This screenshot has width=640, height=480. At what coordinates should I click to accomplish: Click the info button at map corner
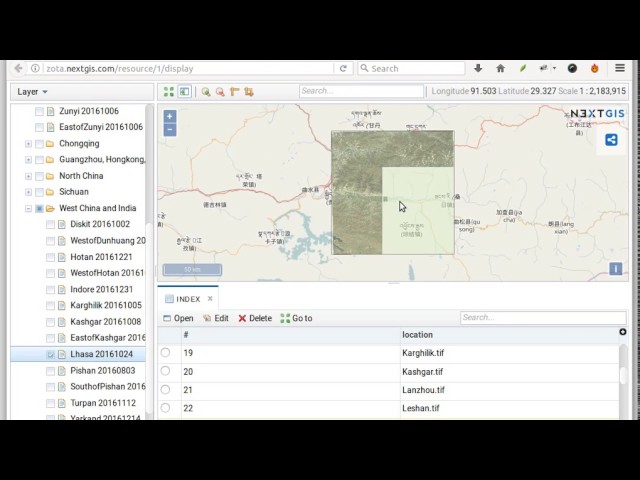click(x=616, y=269)
